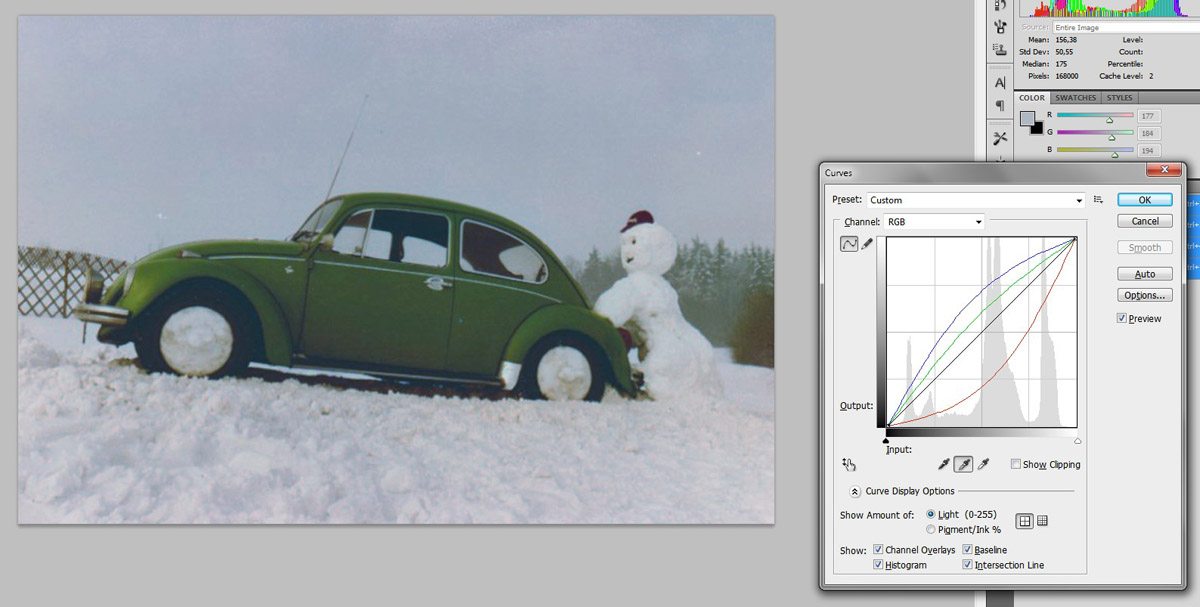Image resolution: width=1200 pixels, height=607 pixels.
Task: Click the on-image adjustment hand tool
Action: [x=849, y=464]
